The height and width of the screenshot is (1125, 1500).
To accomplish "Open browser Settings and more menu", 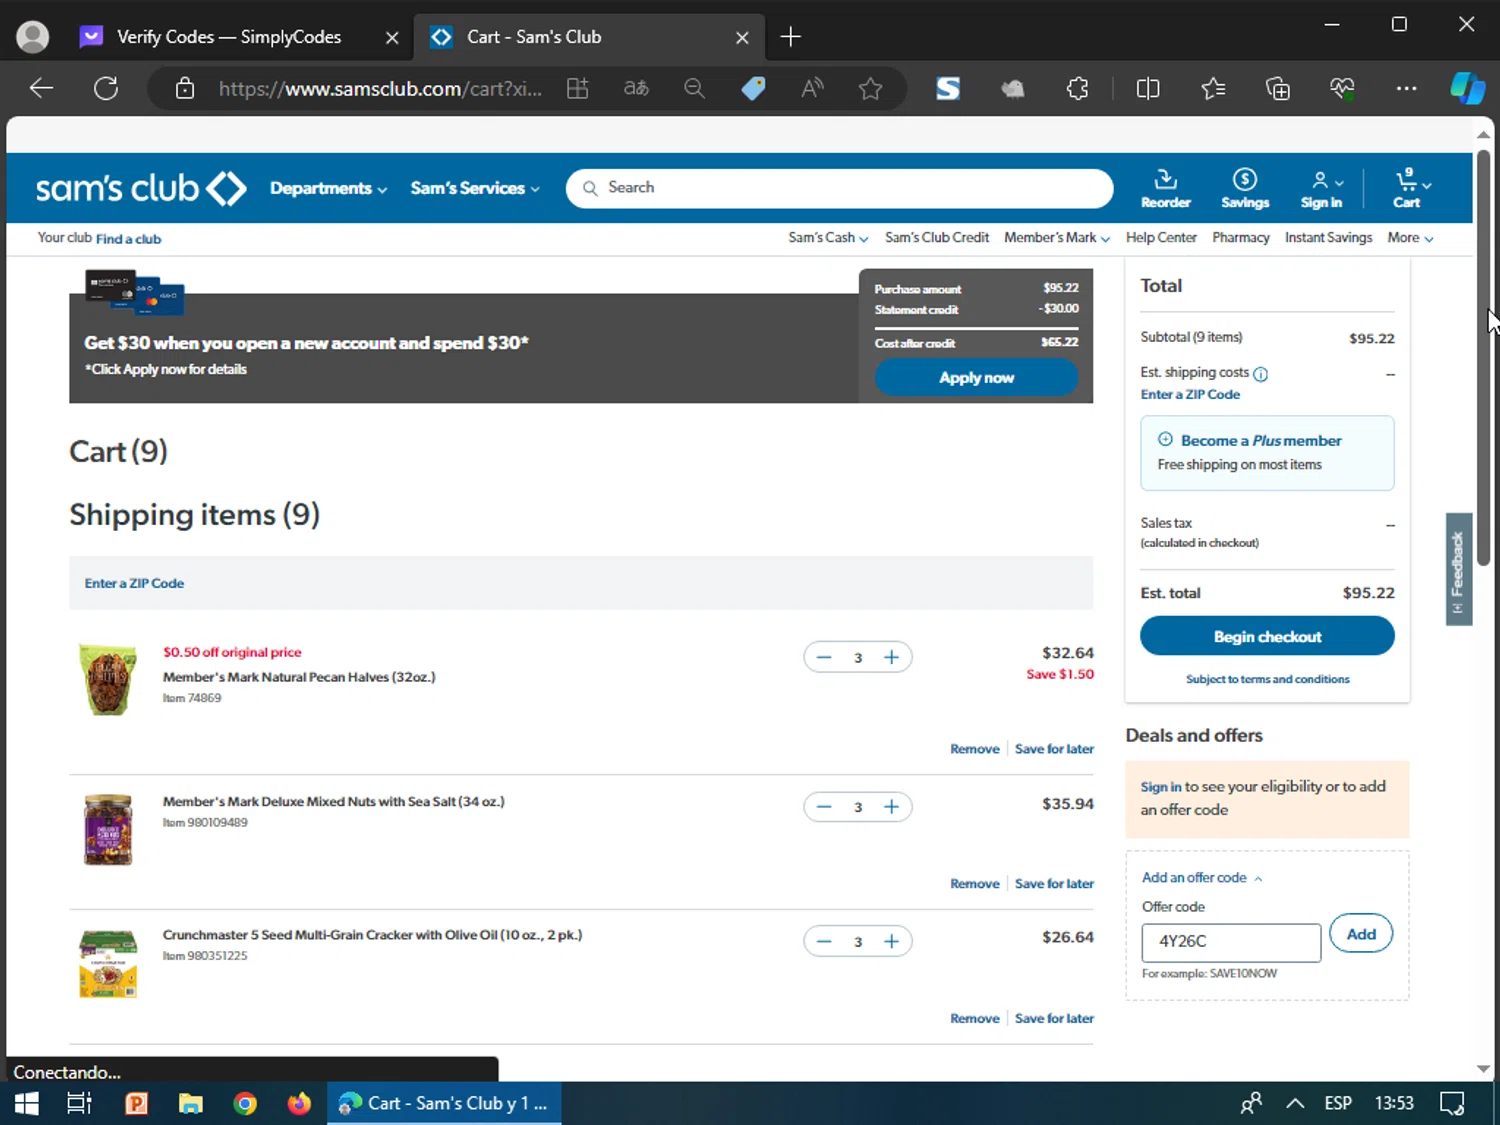I will (x=1406, y=89).
